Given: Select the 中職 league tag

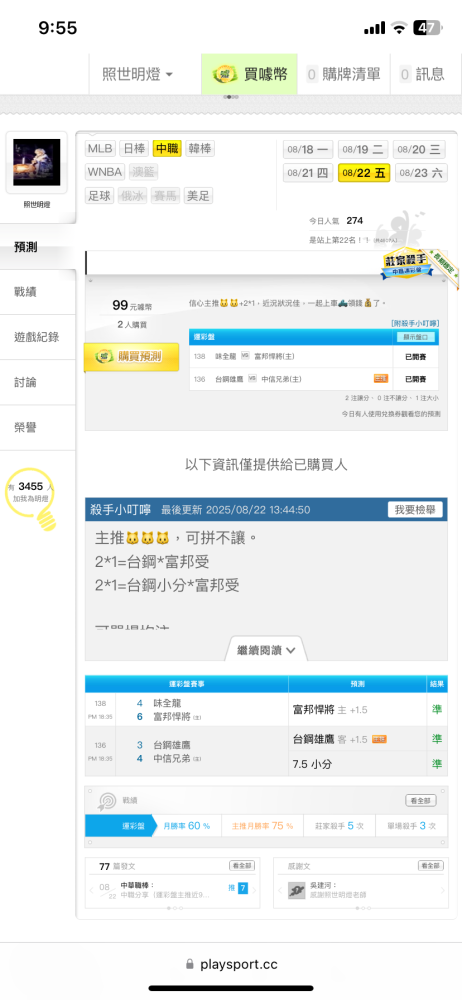Looking at the screenshot, I should coord(167,149).
